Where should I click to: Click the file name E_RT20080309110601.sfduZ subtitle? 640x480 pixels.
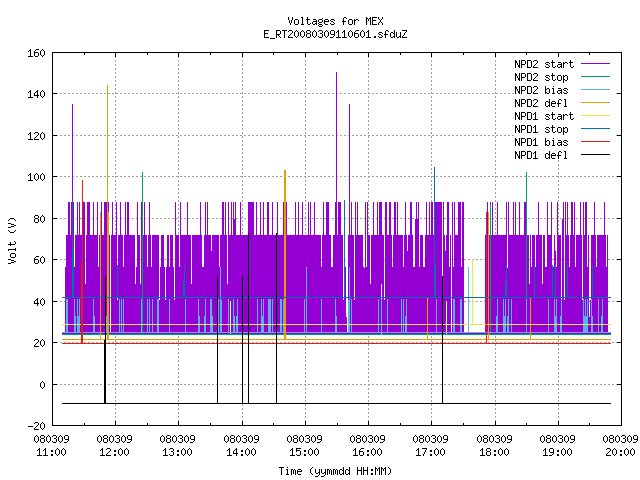point(335,34)
